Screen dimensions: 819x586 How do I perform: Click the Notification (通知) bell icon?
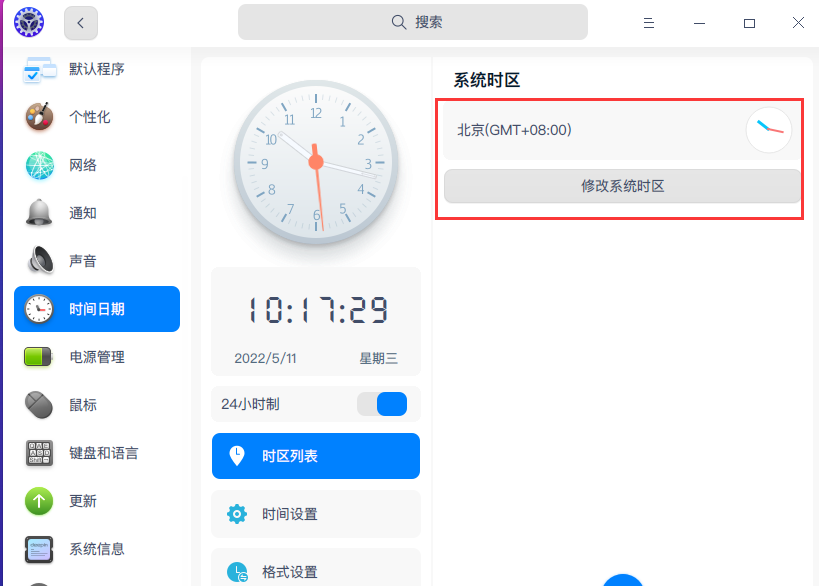coord(39,213)
